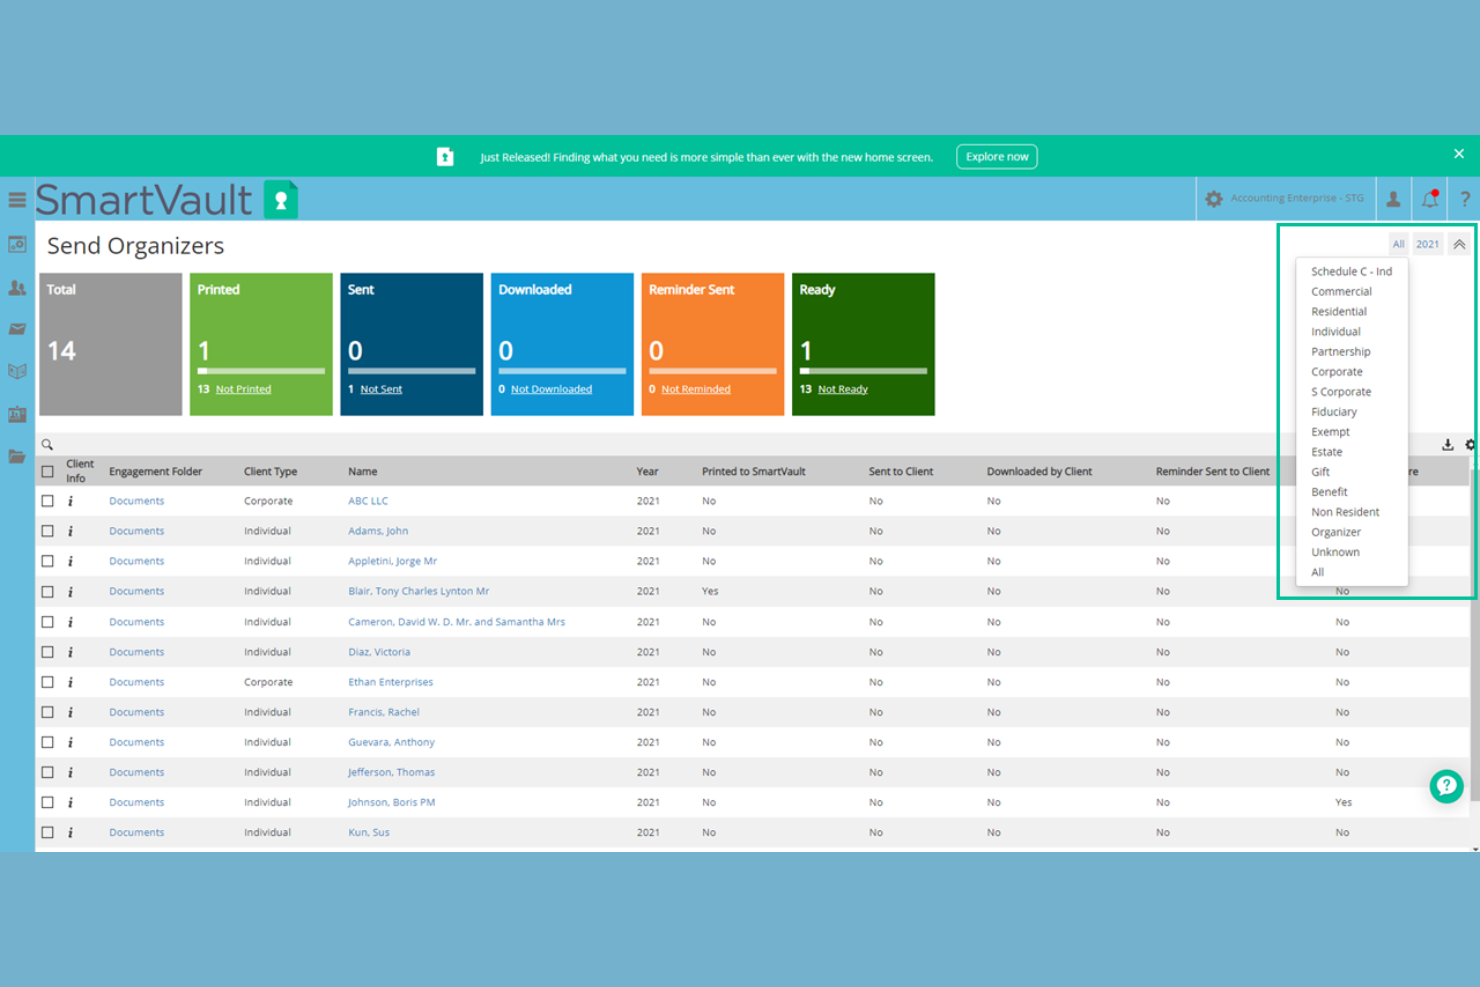The width and height of the screenshot is (1480, 987).
Task: Click the ID badge icon in the sidebar
Action: pos(16,412)
